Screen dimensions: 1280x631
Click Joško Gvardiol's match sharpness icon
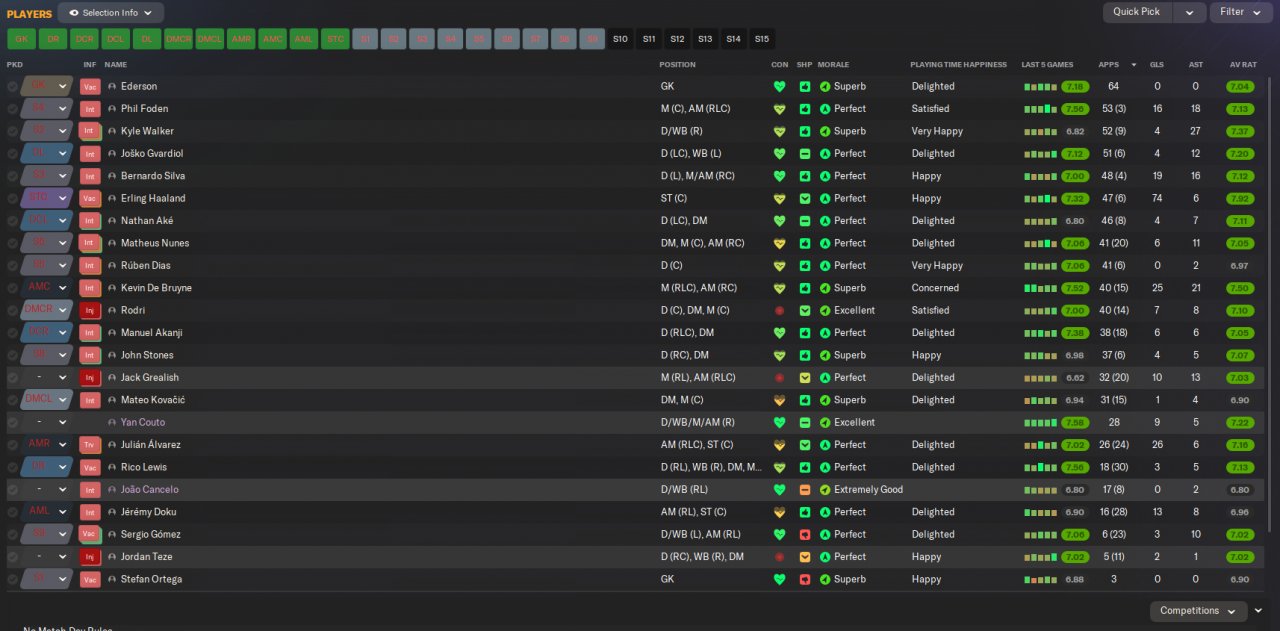(805, 154)
